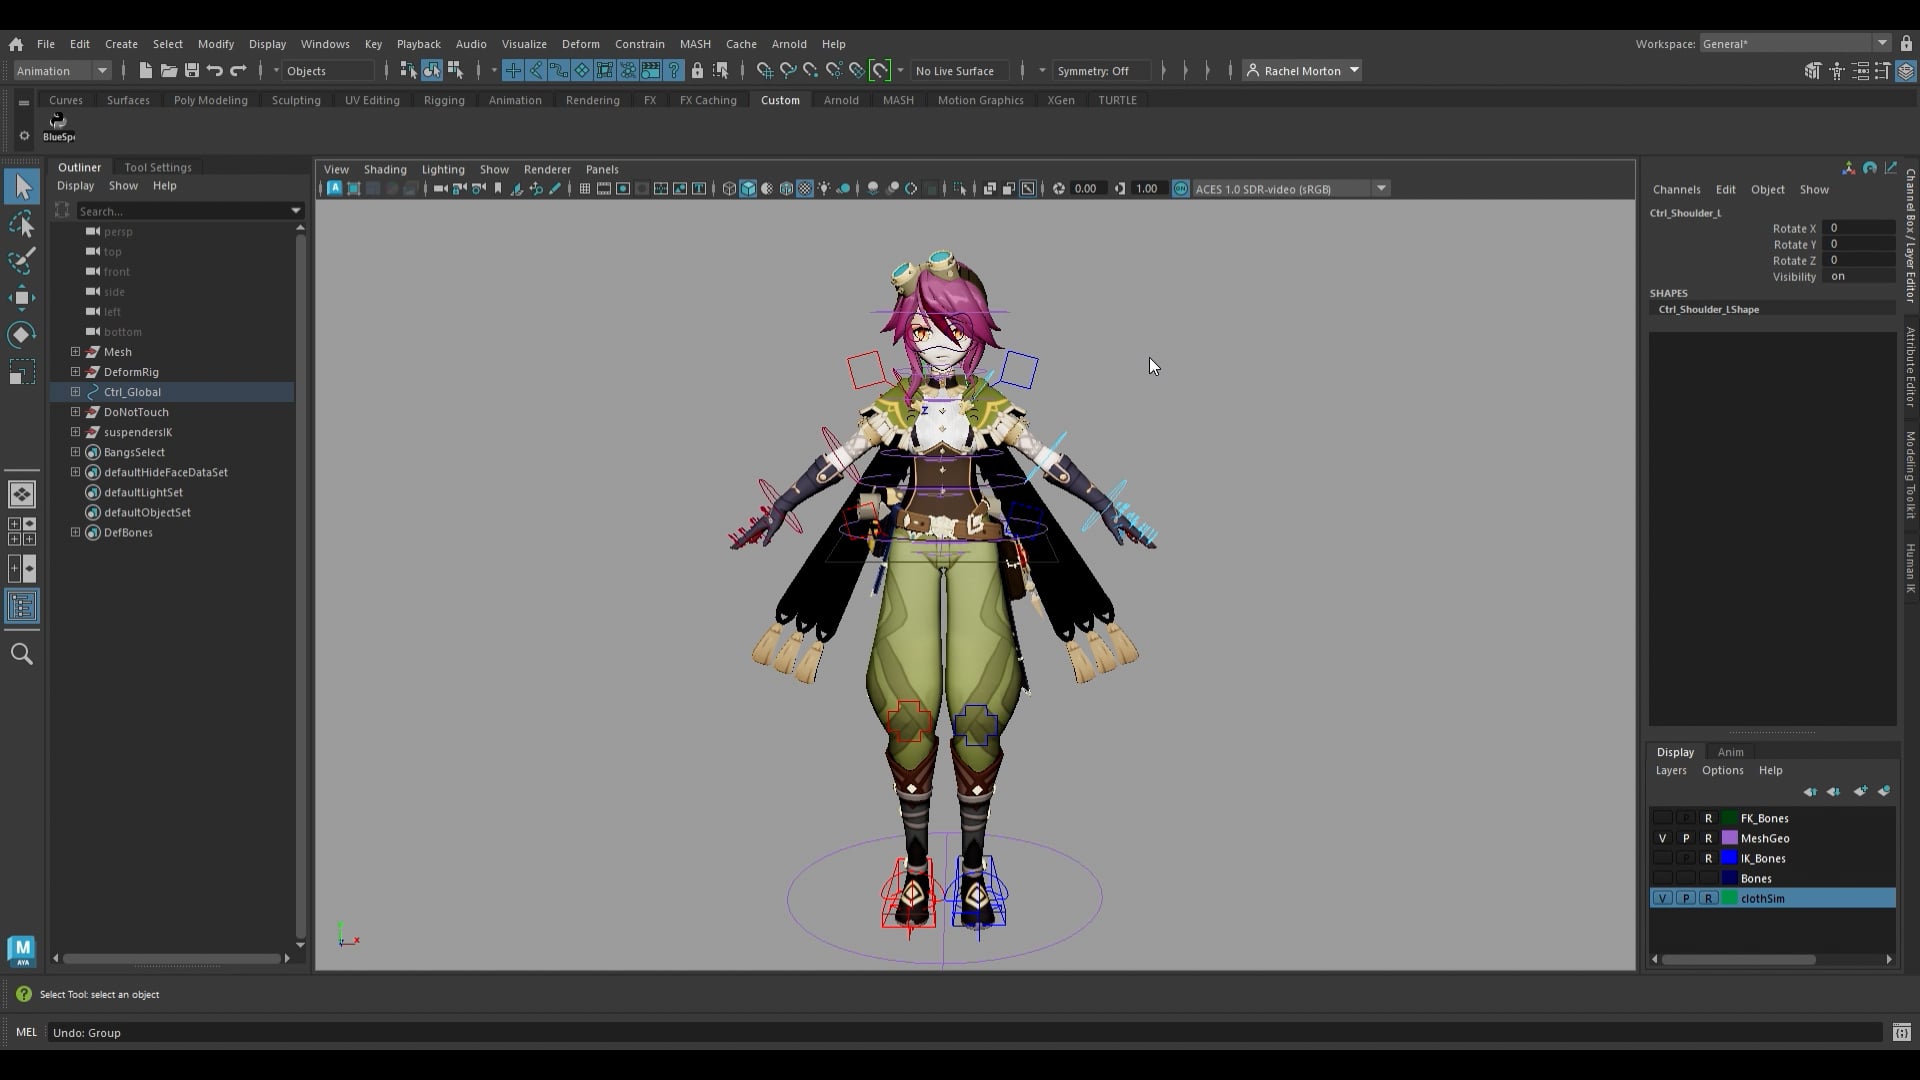This screenshot has width=1920, height=1080.
Task: Toggle visibility box of Bones layer
Action: (1662, 878)
